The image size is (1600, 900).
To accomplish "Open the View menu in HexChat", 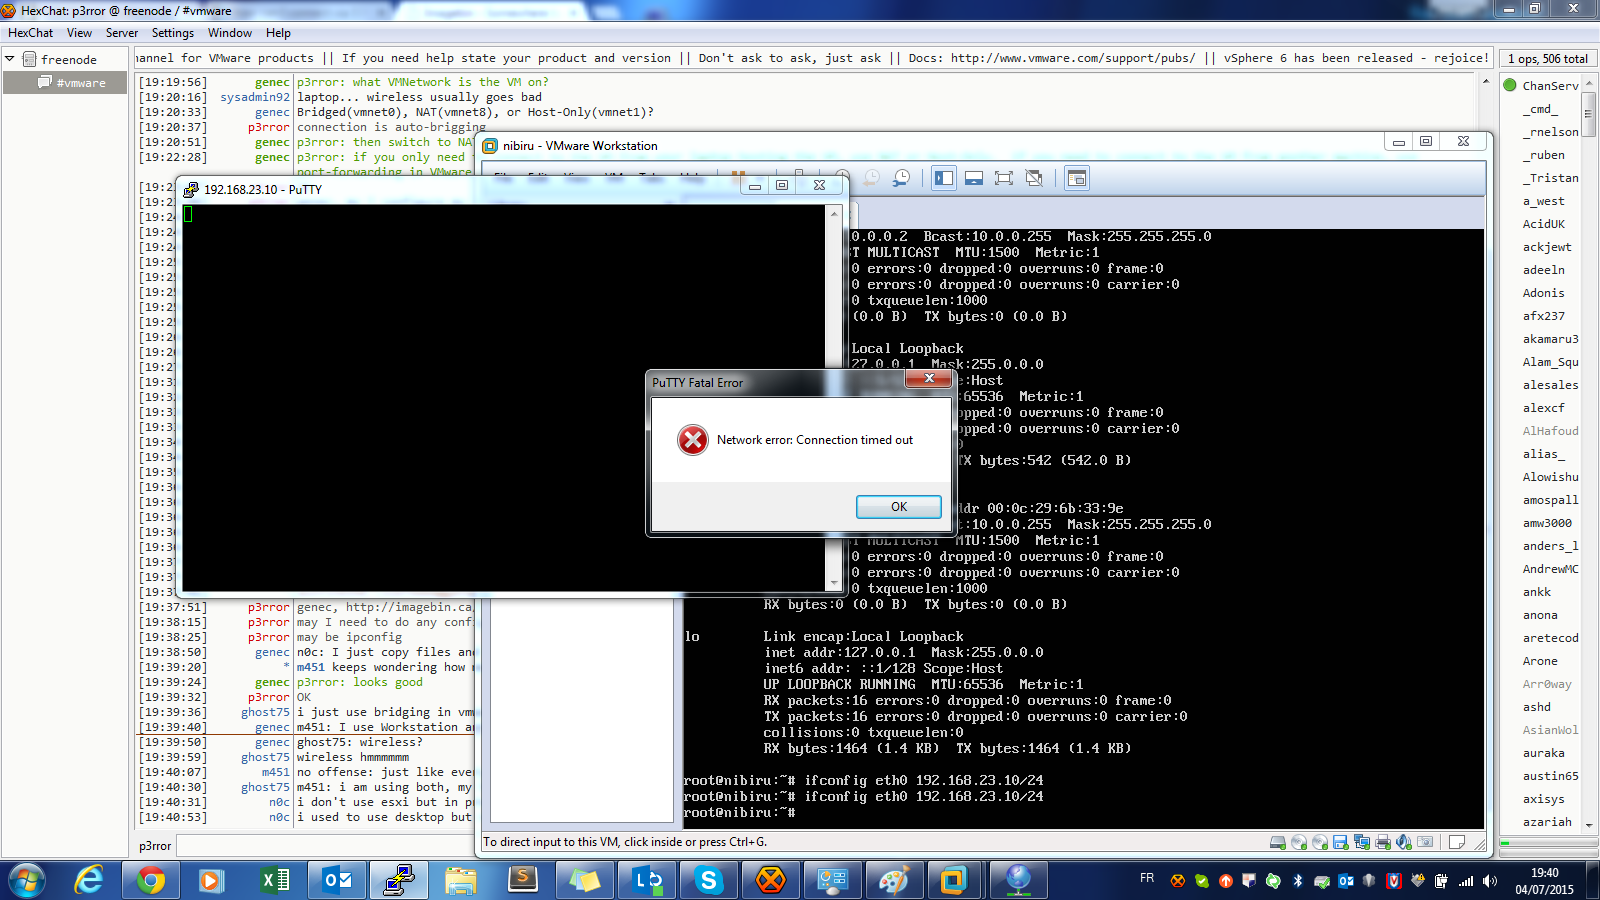I will click(x=79, y=33).
